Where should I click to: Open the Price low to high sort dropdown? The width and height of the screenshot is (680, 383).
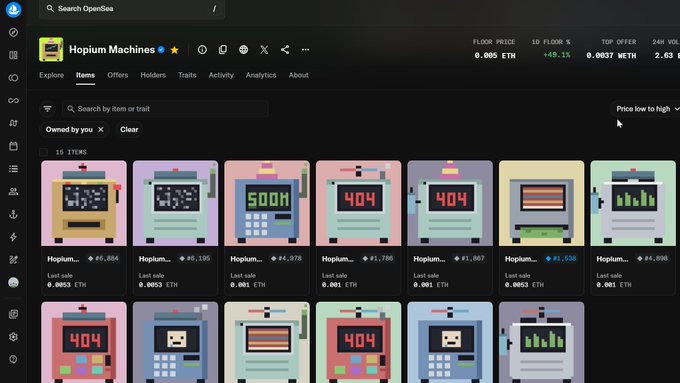646,109
